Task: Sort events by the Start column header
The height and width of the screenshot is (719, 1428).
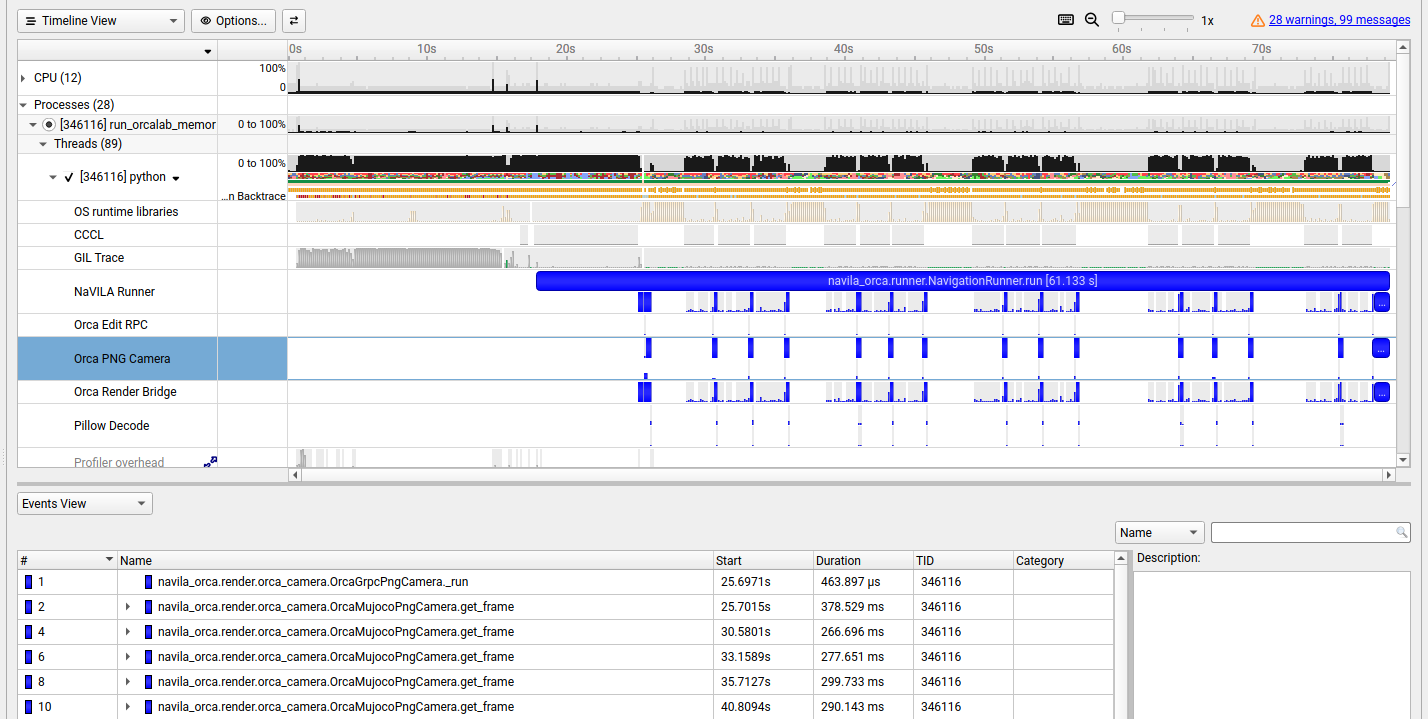Action: (763, 560)
